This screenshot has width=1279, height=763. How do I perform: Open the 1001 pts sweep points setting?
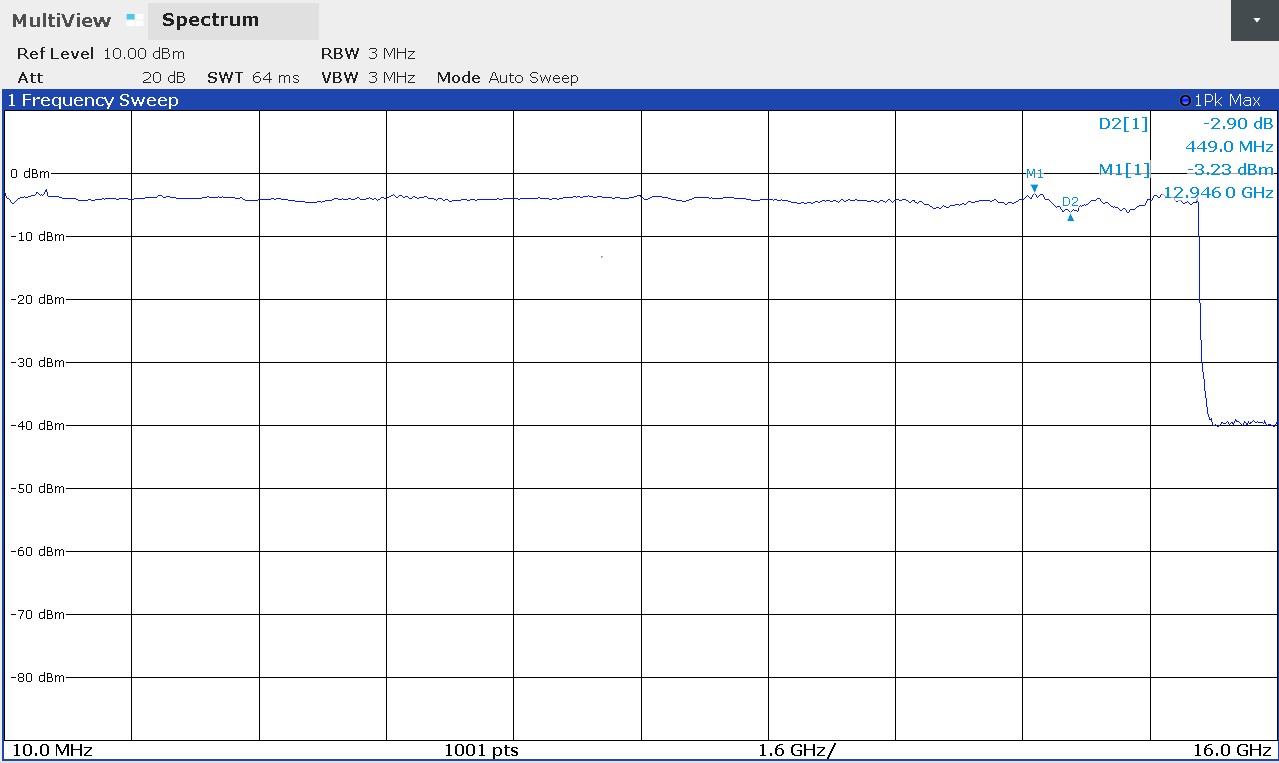click(x=481, y=751)
